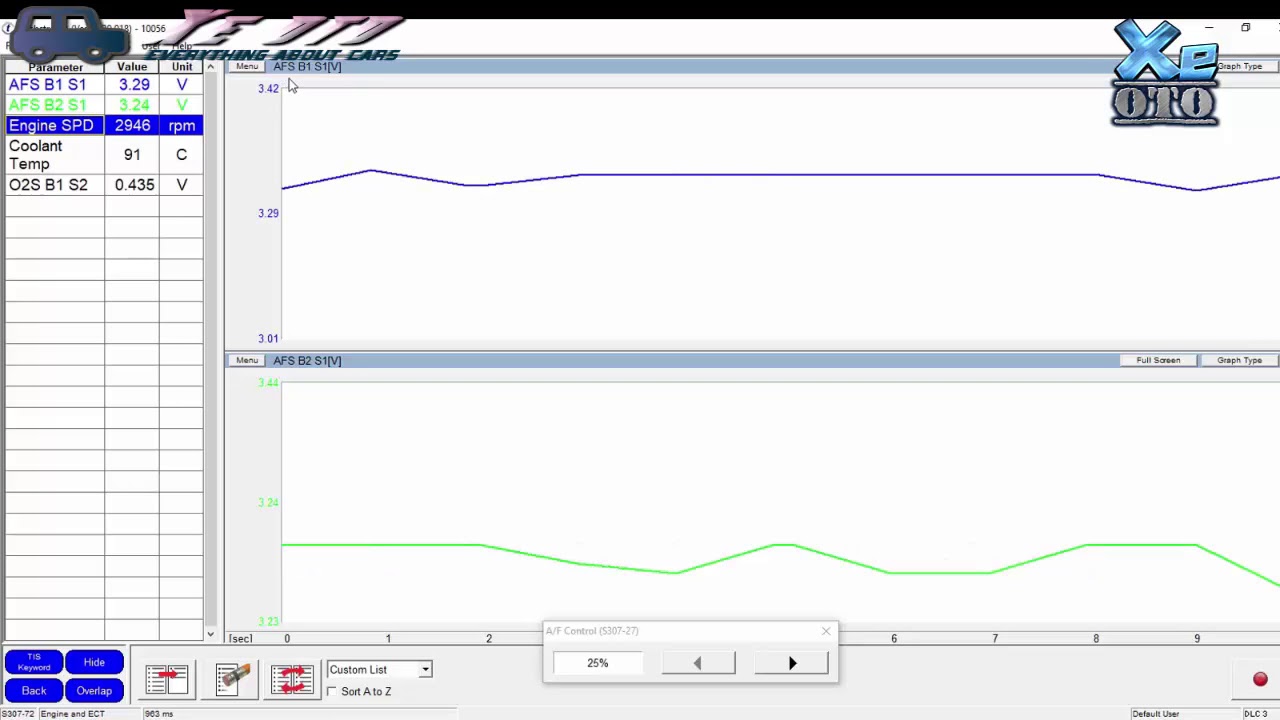
Task: Click the 2946 engine speed value
Action: tap(132, 126)
